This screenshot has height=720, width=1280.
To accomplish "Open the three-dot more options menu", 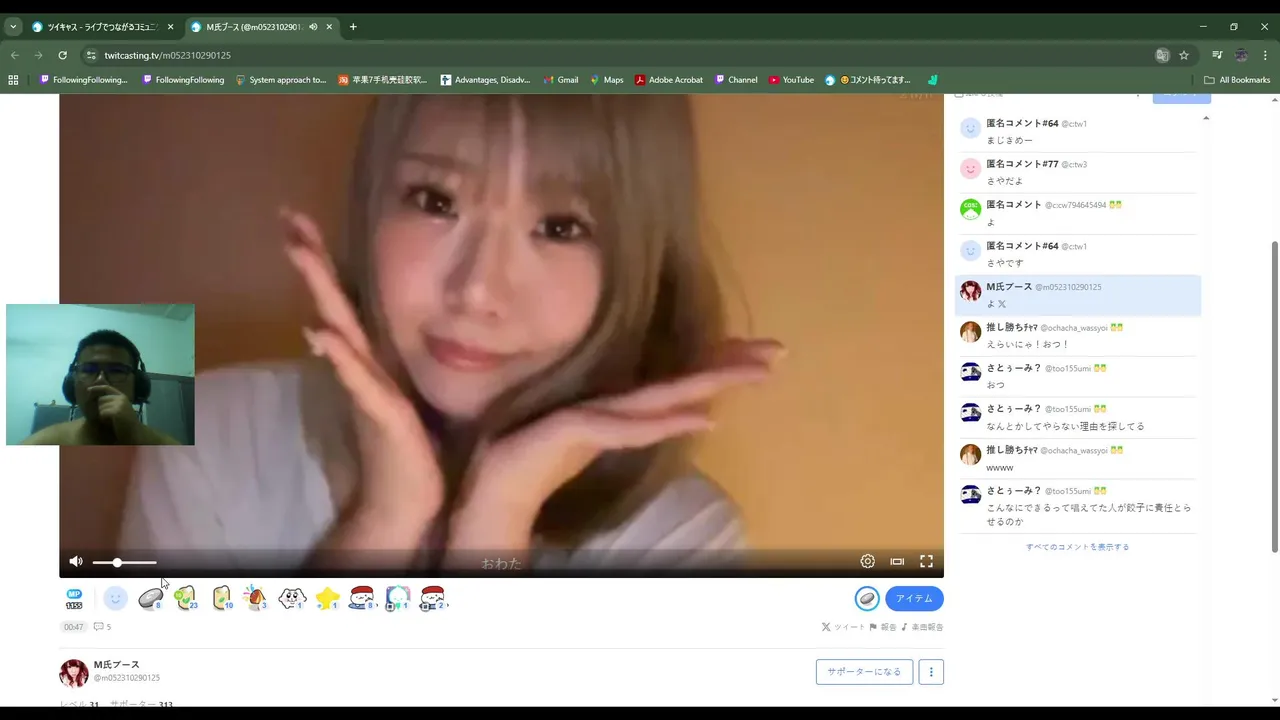I will (931, 672).
